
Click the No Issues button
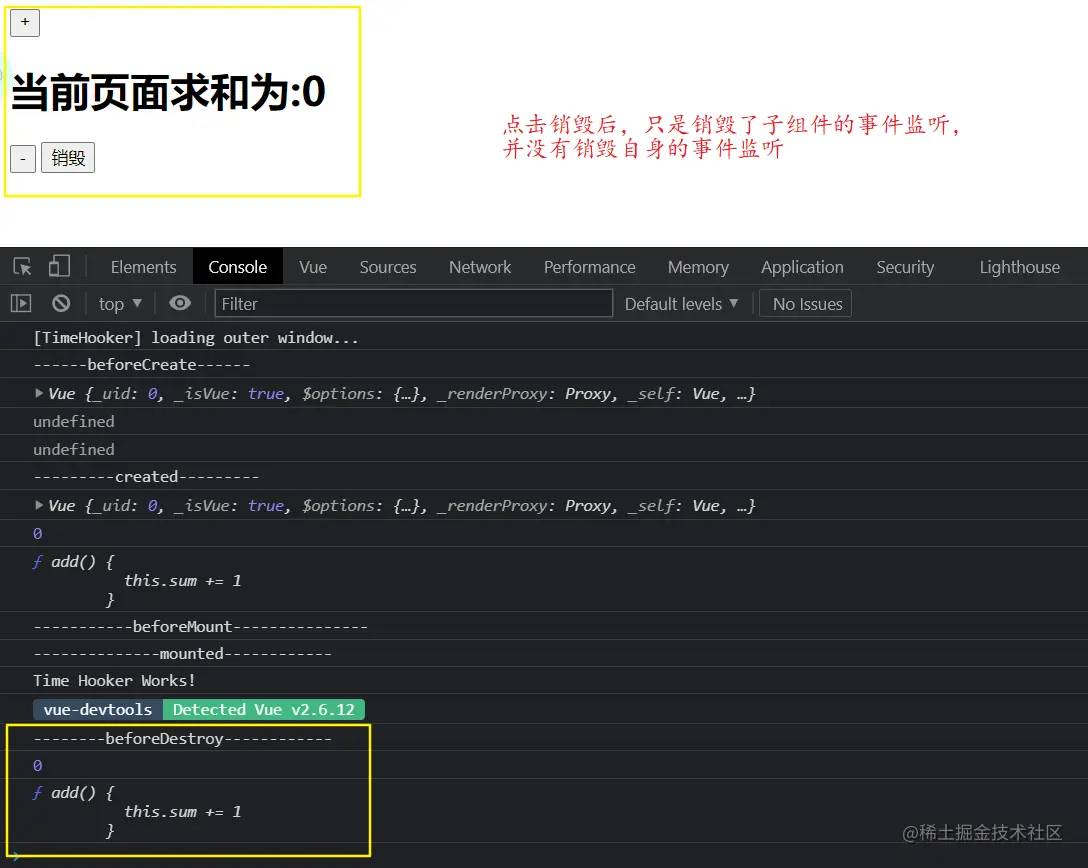(806, 304)
